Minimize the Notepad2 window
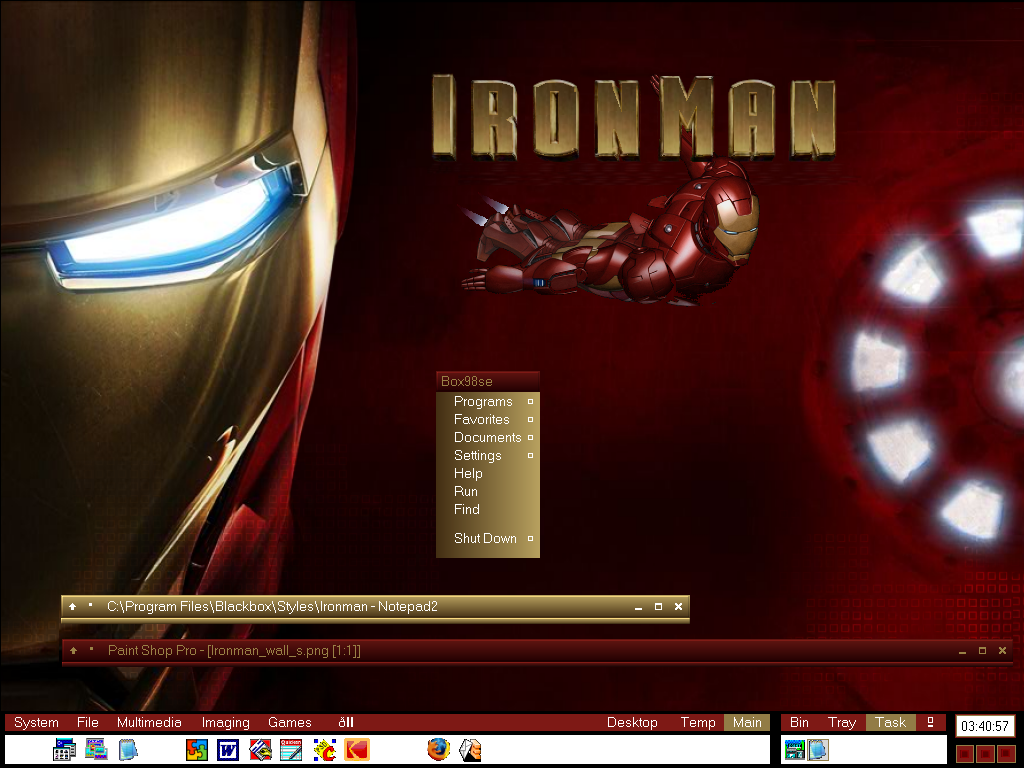1024x768 pixels. point(638,607)
